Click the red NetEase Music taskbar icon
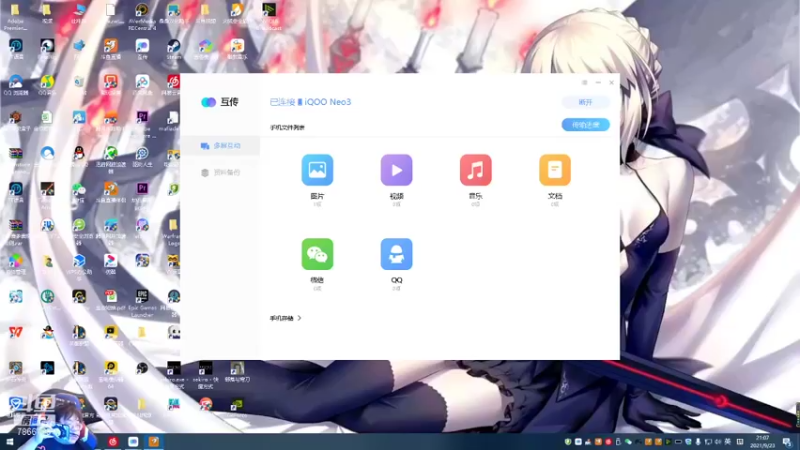Image resolution: width=800 pixels, height=450 pixels. pyautogui.click(x=113, y=441)
